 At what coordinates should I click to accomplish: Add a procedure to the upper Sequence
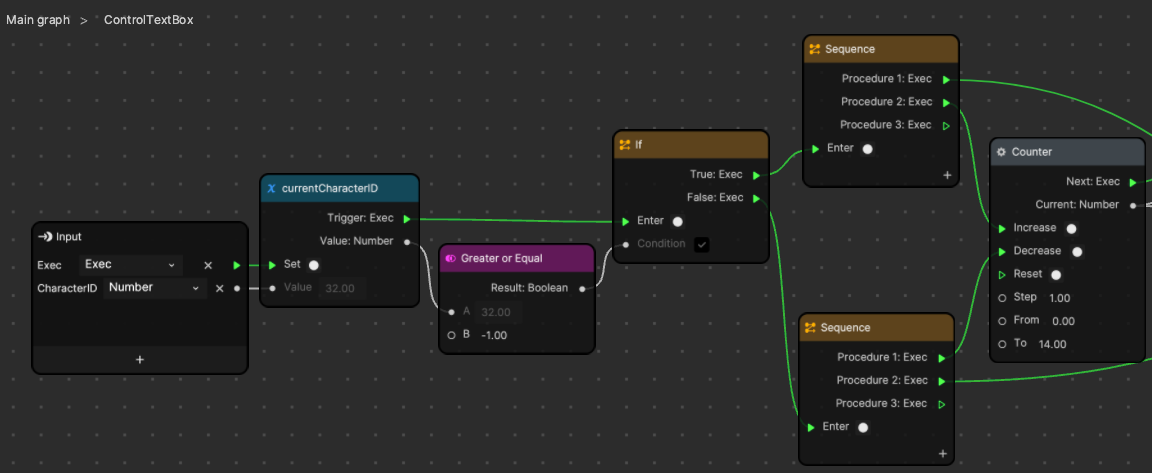(x=946, y=175)
